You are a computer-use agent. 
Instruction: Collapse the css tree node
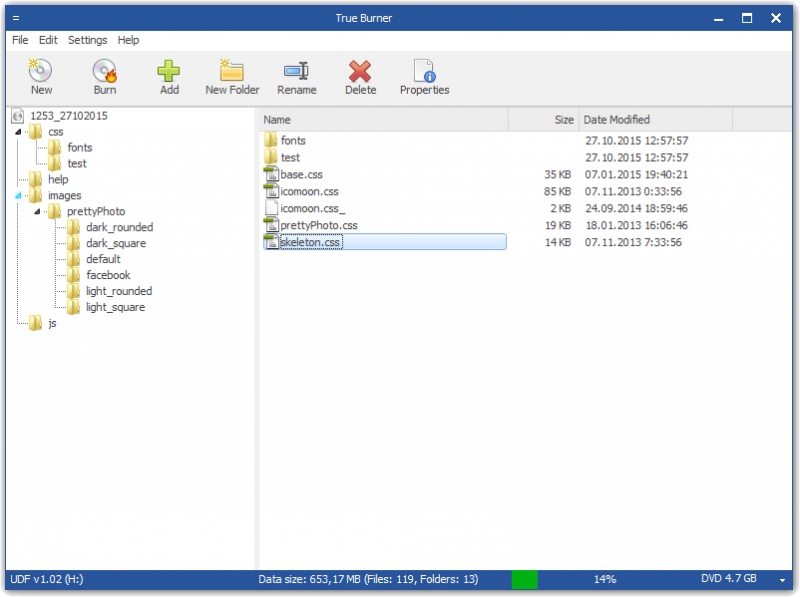18,132
